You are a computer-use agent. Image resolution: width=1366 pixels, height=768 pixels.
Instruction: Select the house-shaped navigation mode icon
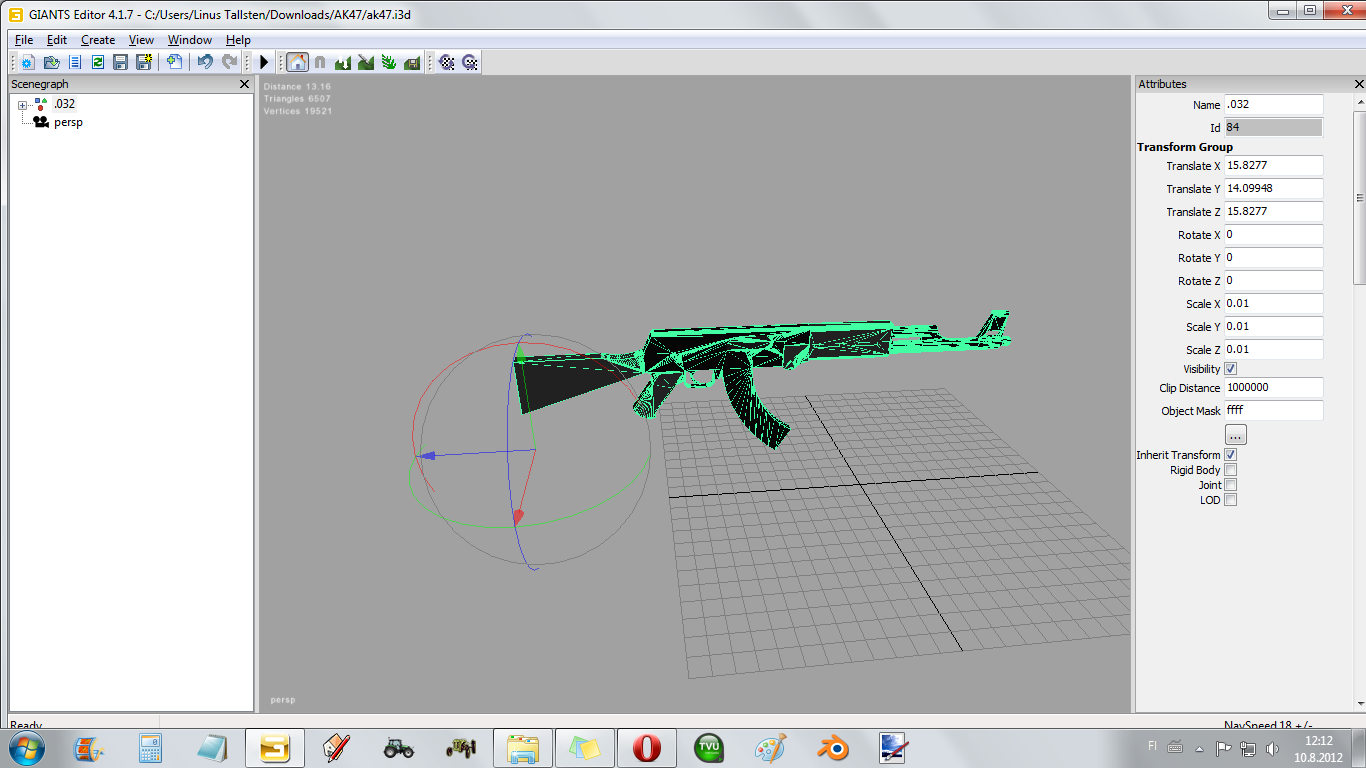[x=297, y=62]
